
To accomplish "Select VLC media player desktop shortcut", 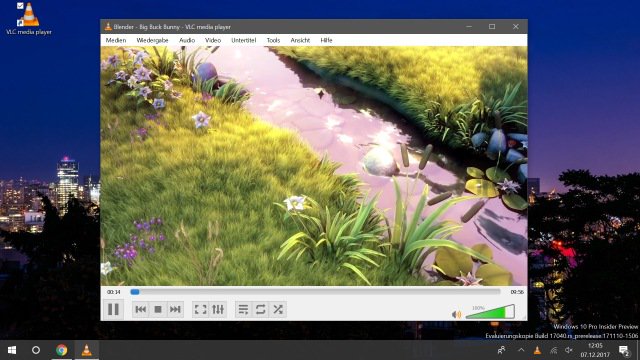I will click(29, 19).
